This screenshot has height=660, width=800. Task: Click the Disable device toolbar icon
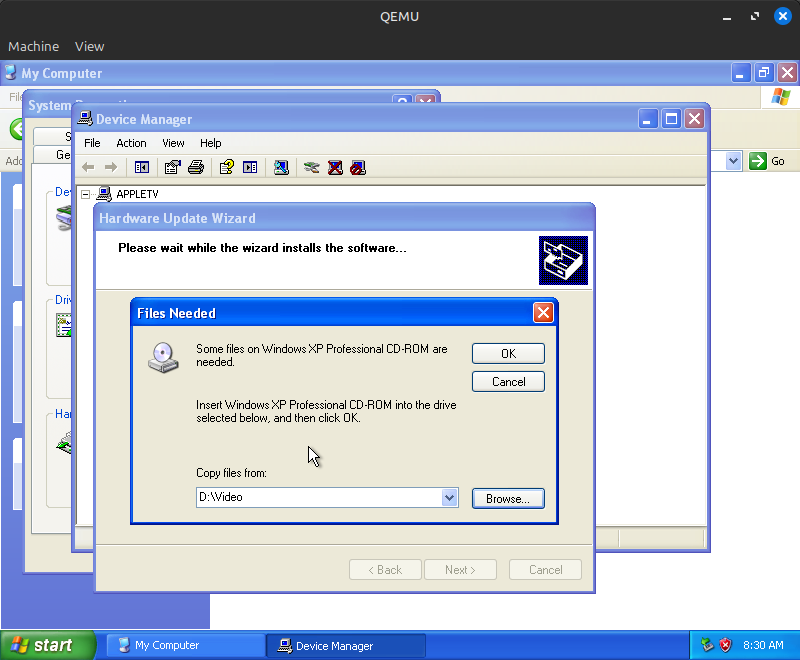(x=358, y=167)
